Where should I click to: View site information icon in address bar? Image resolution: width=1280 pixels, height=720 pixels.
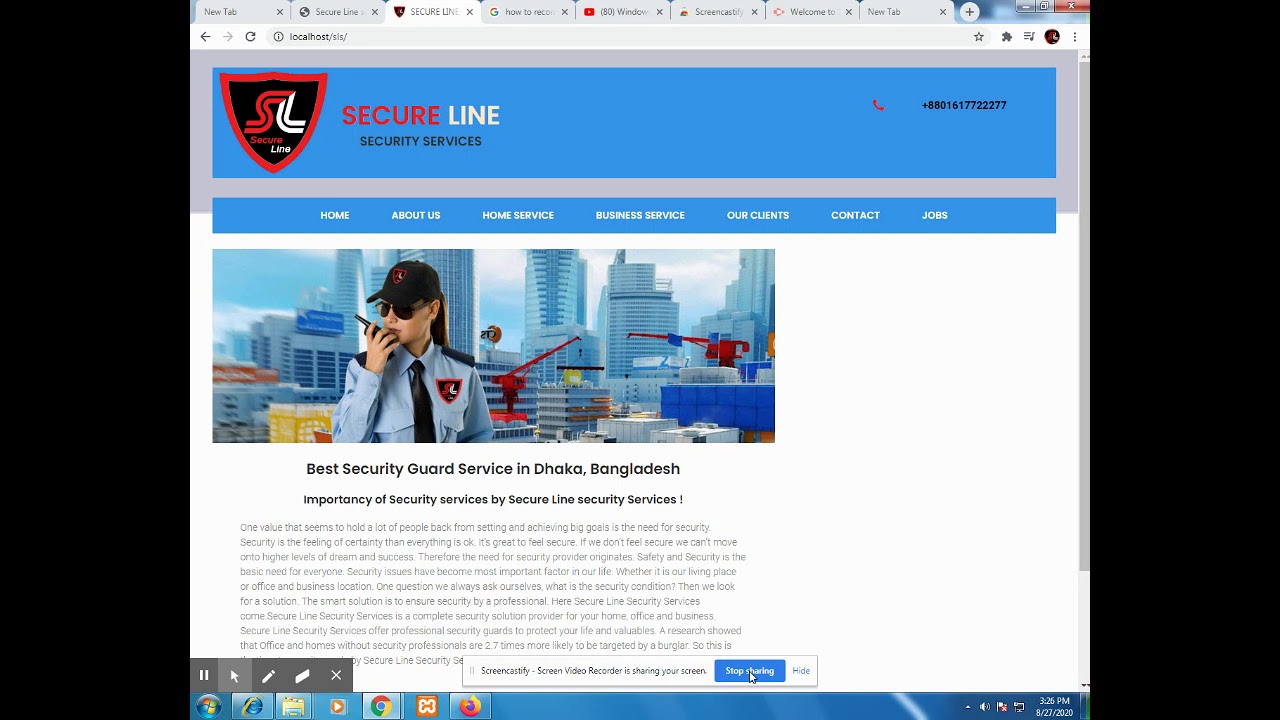(x=279, y=36)
